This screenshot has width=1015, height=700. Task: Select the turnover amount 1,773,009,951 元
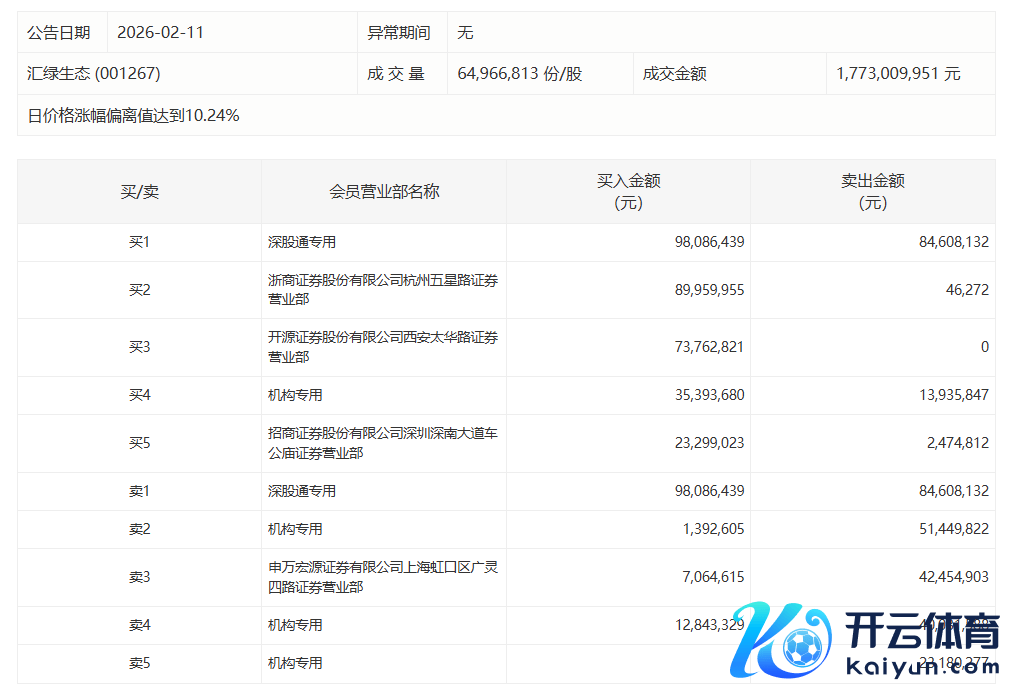[x=898, y=74]
